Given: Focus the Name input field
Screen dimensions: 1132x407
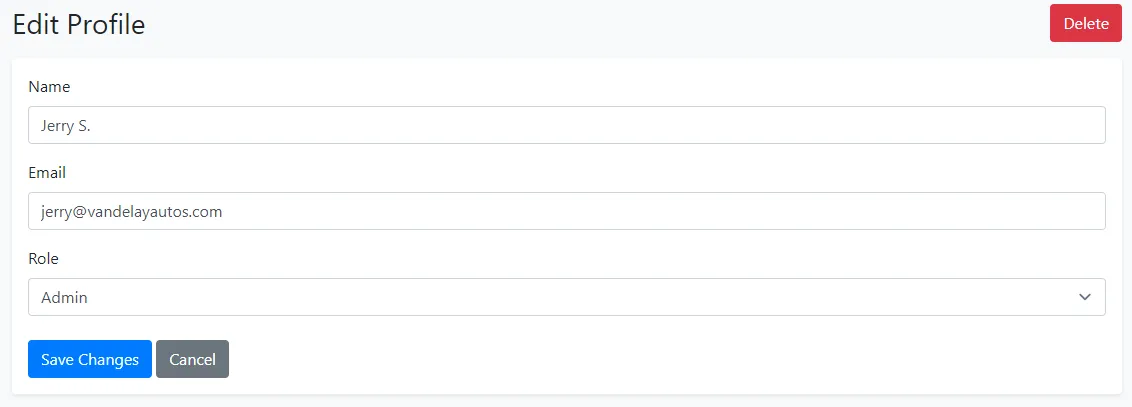Looking at the screenshot, I should pyautogui.click(x=566, y=125).
